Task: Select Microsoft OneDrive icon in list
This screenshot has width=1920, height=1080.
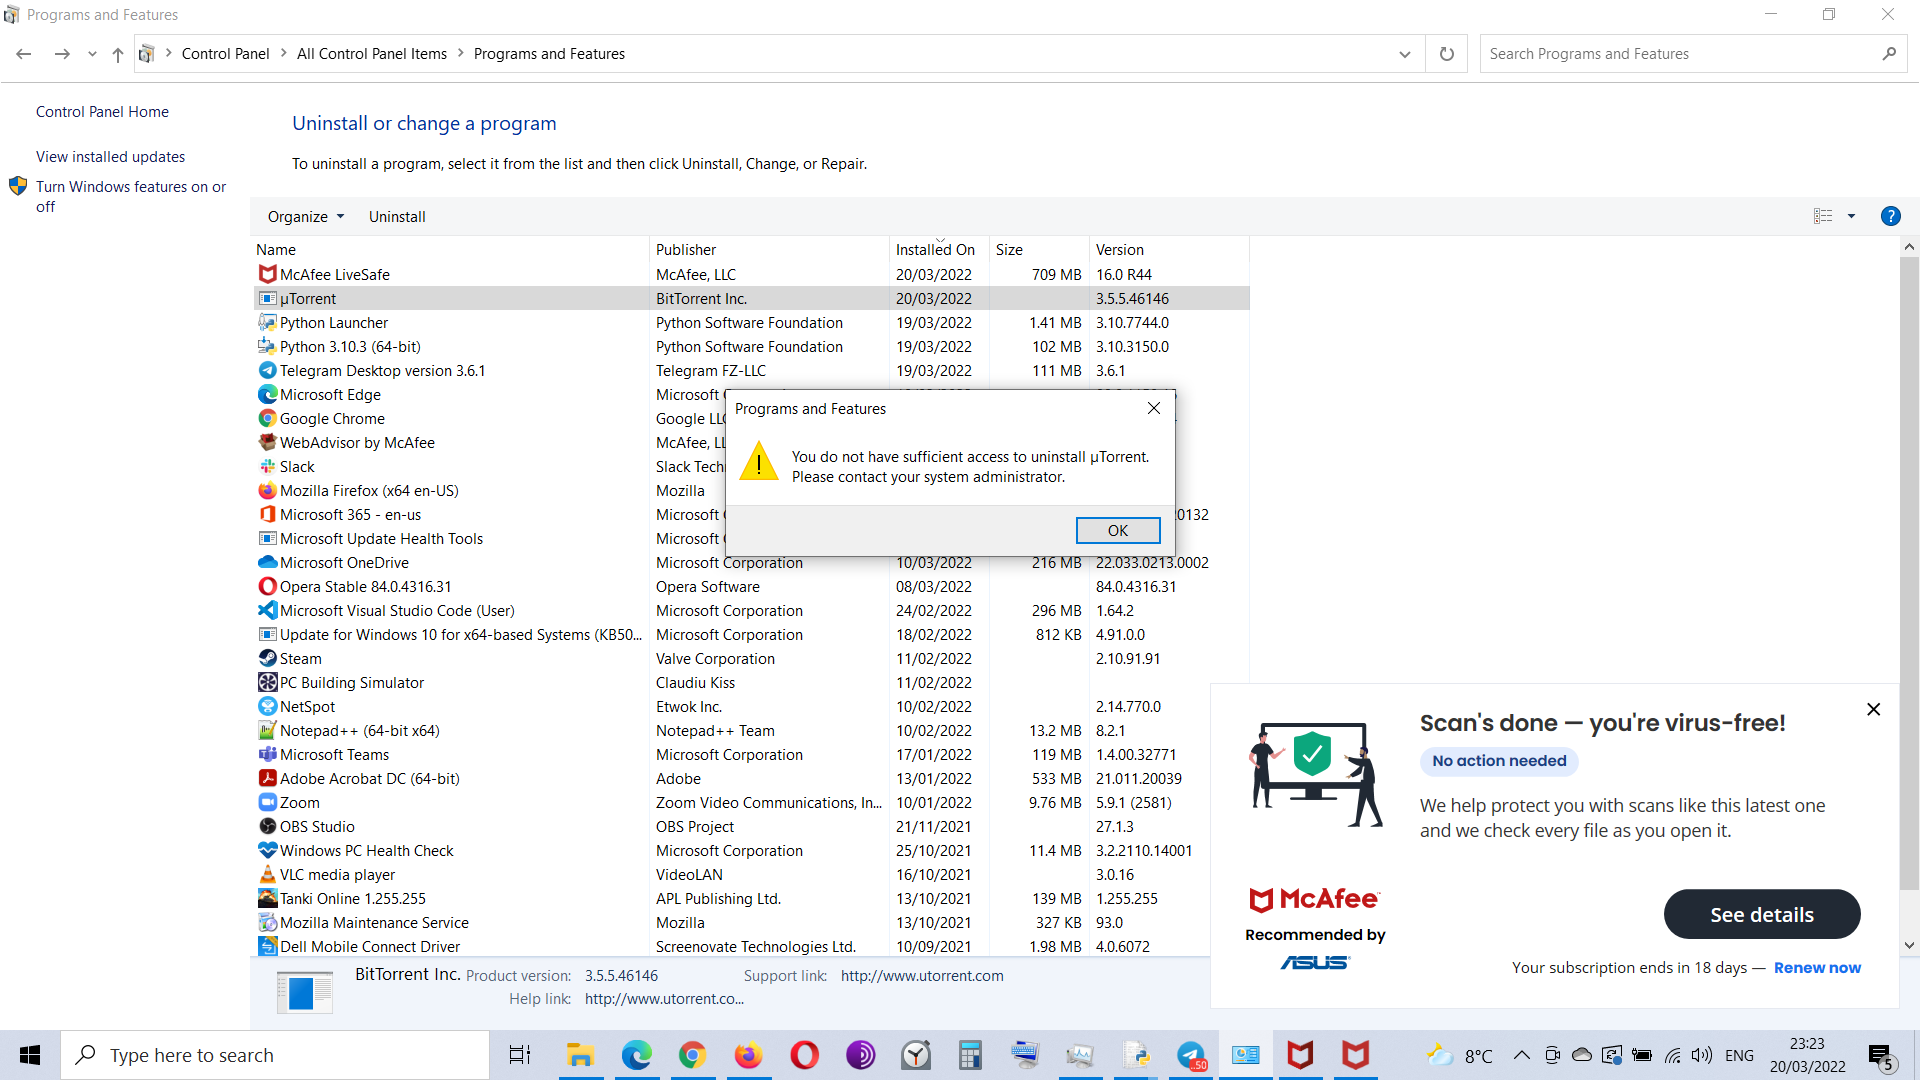Action: click(267, 562)
